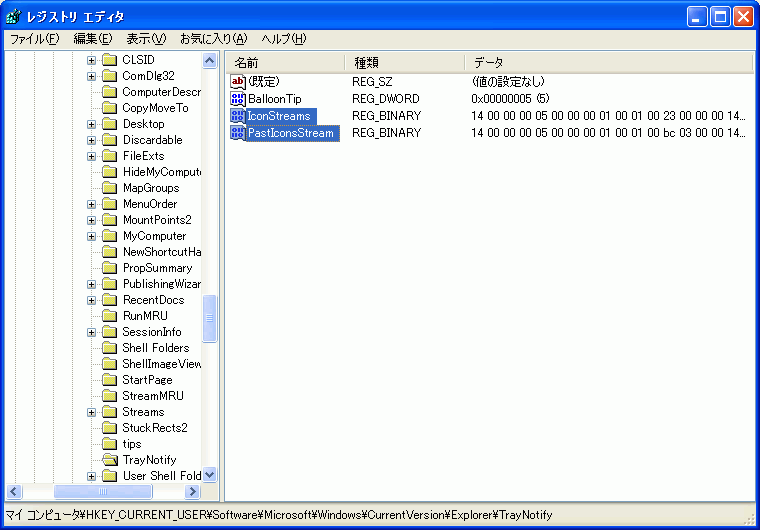Click the Shell Folders folder icon
This screenshot has width=760, height=530.
coord(110,348)
